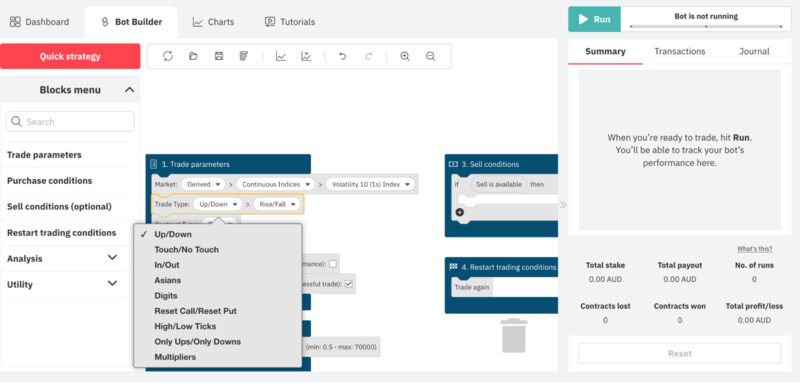Screen dimensions: 800x385
Task: Collapse the run panel with double chevron
Action: 563,205
